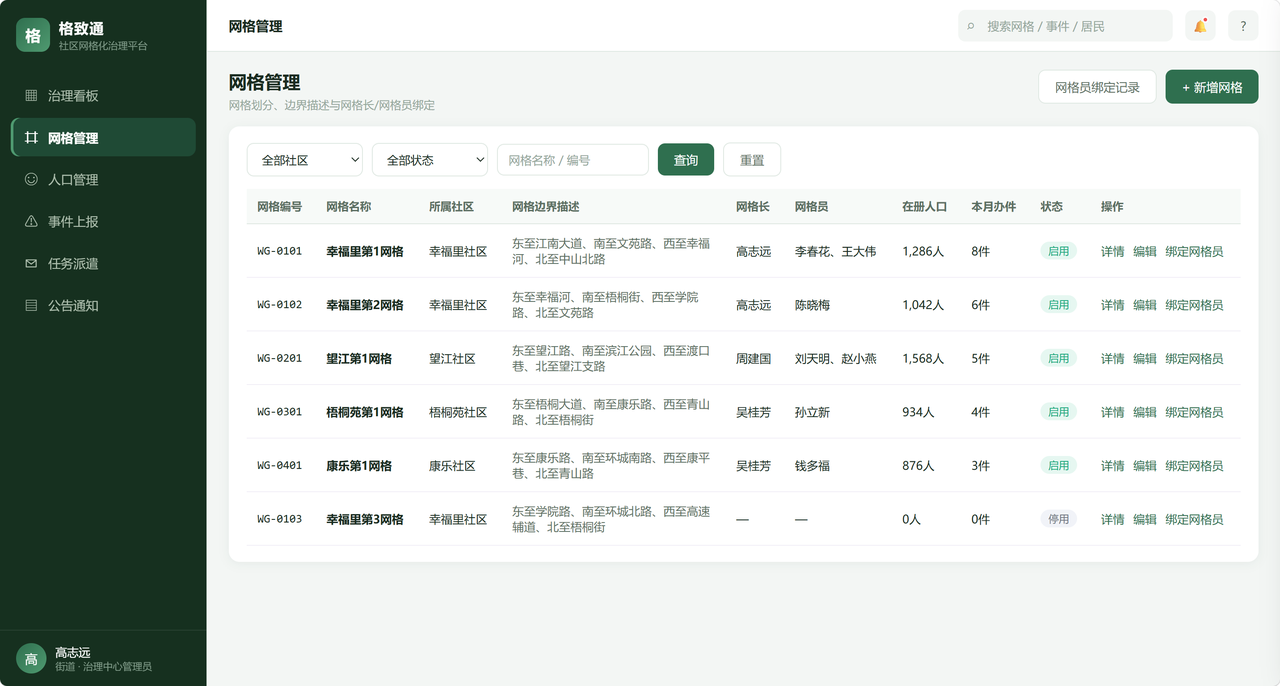Click the 重置 reset button

coord(752,160)
